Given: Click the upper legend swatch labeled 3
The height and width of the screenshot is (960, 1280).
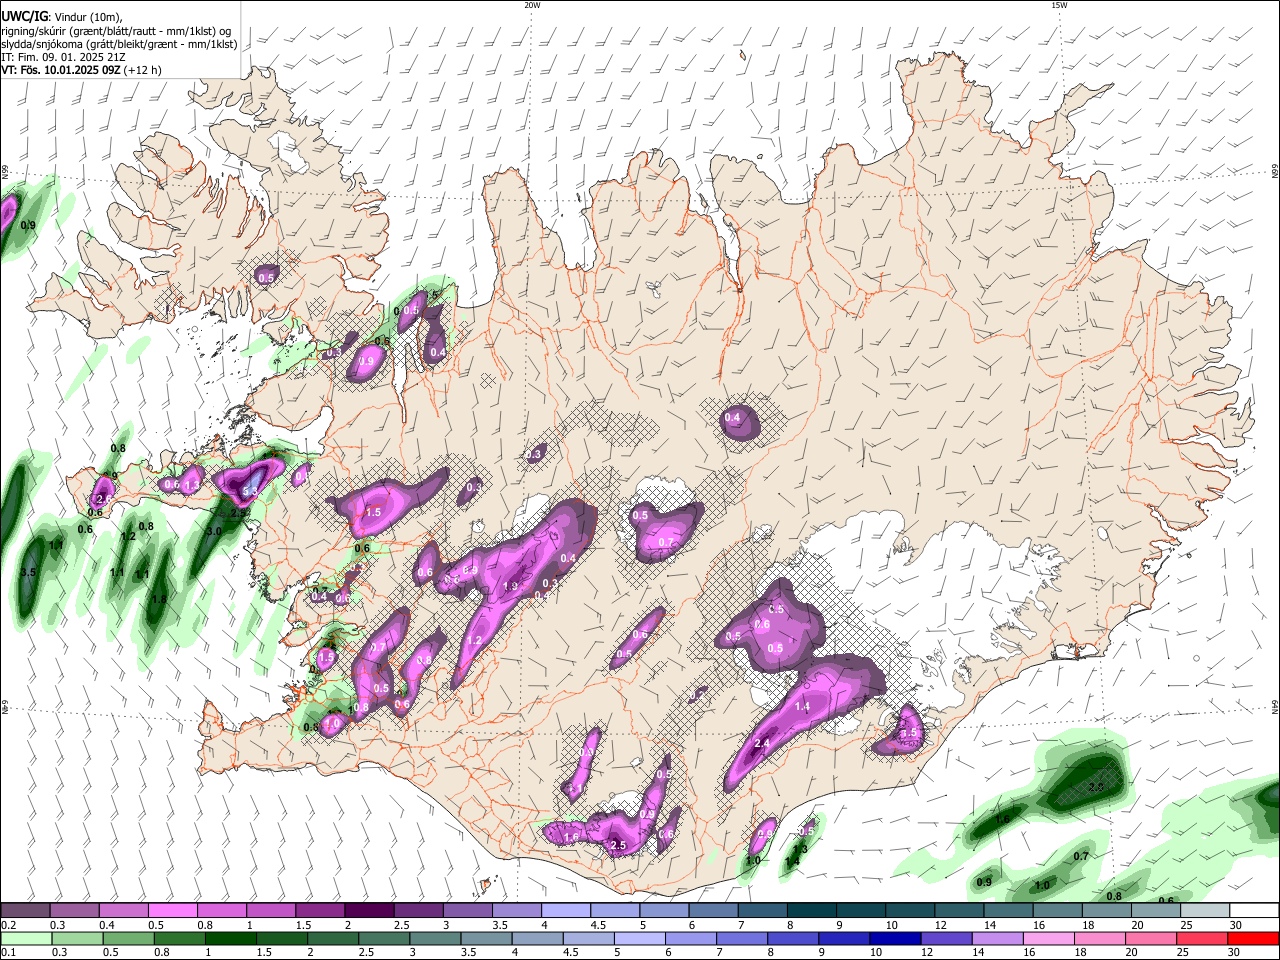Looking at the screenshot, I should (x=466, y=911).
